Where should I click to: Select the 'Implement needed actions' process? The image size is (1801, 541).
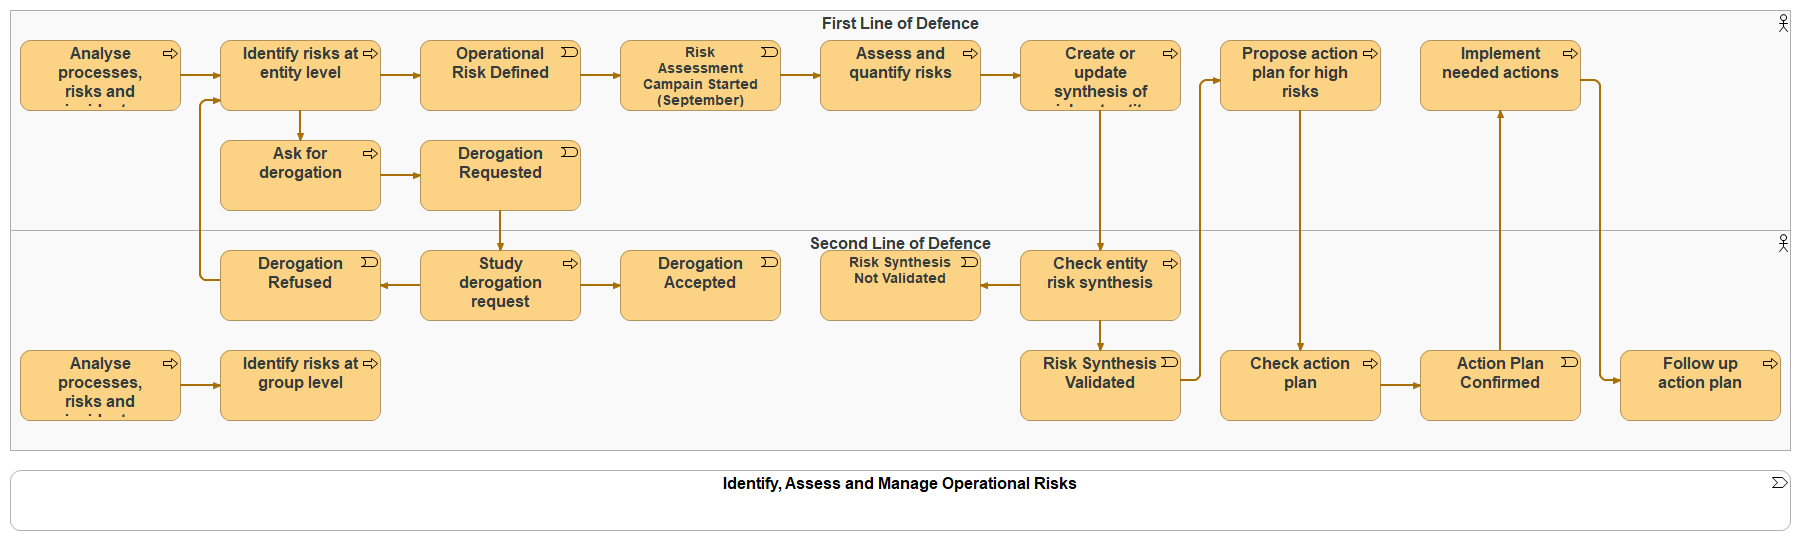[x=1500, y=75]
